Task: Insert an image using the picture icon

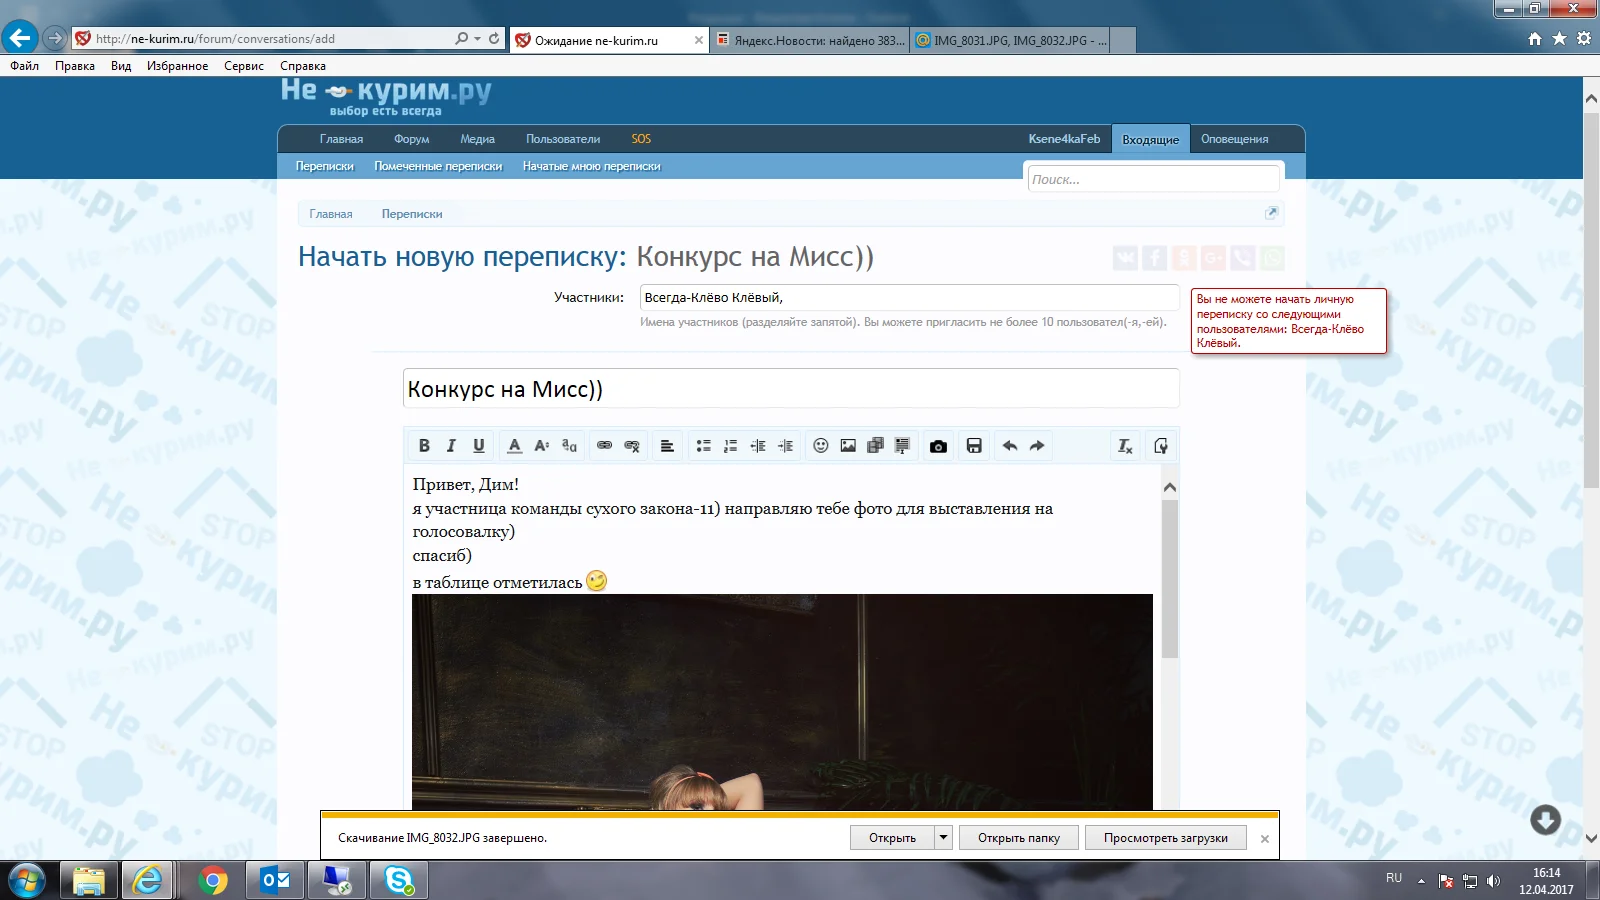Action: pos(848,446)
